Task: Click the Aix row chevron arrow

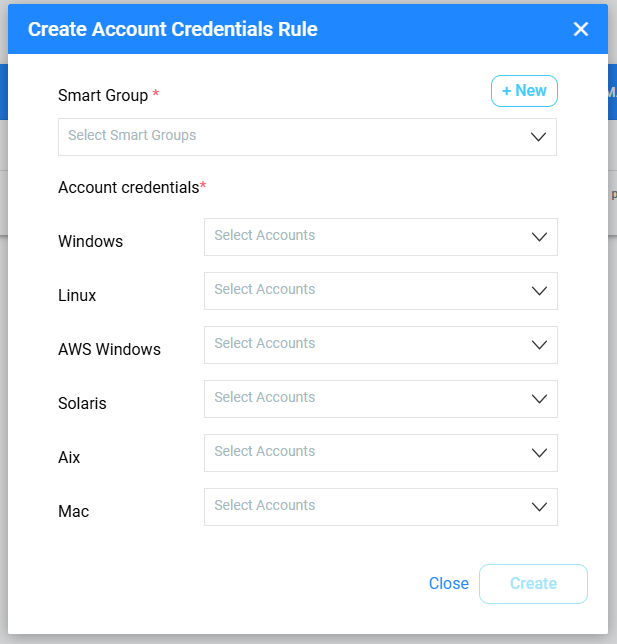Action: (x=540, y=453)
